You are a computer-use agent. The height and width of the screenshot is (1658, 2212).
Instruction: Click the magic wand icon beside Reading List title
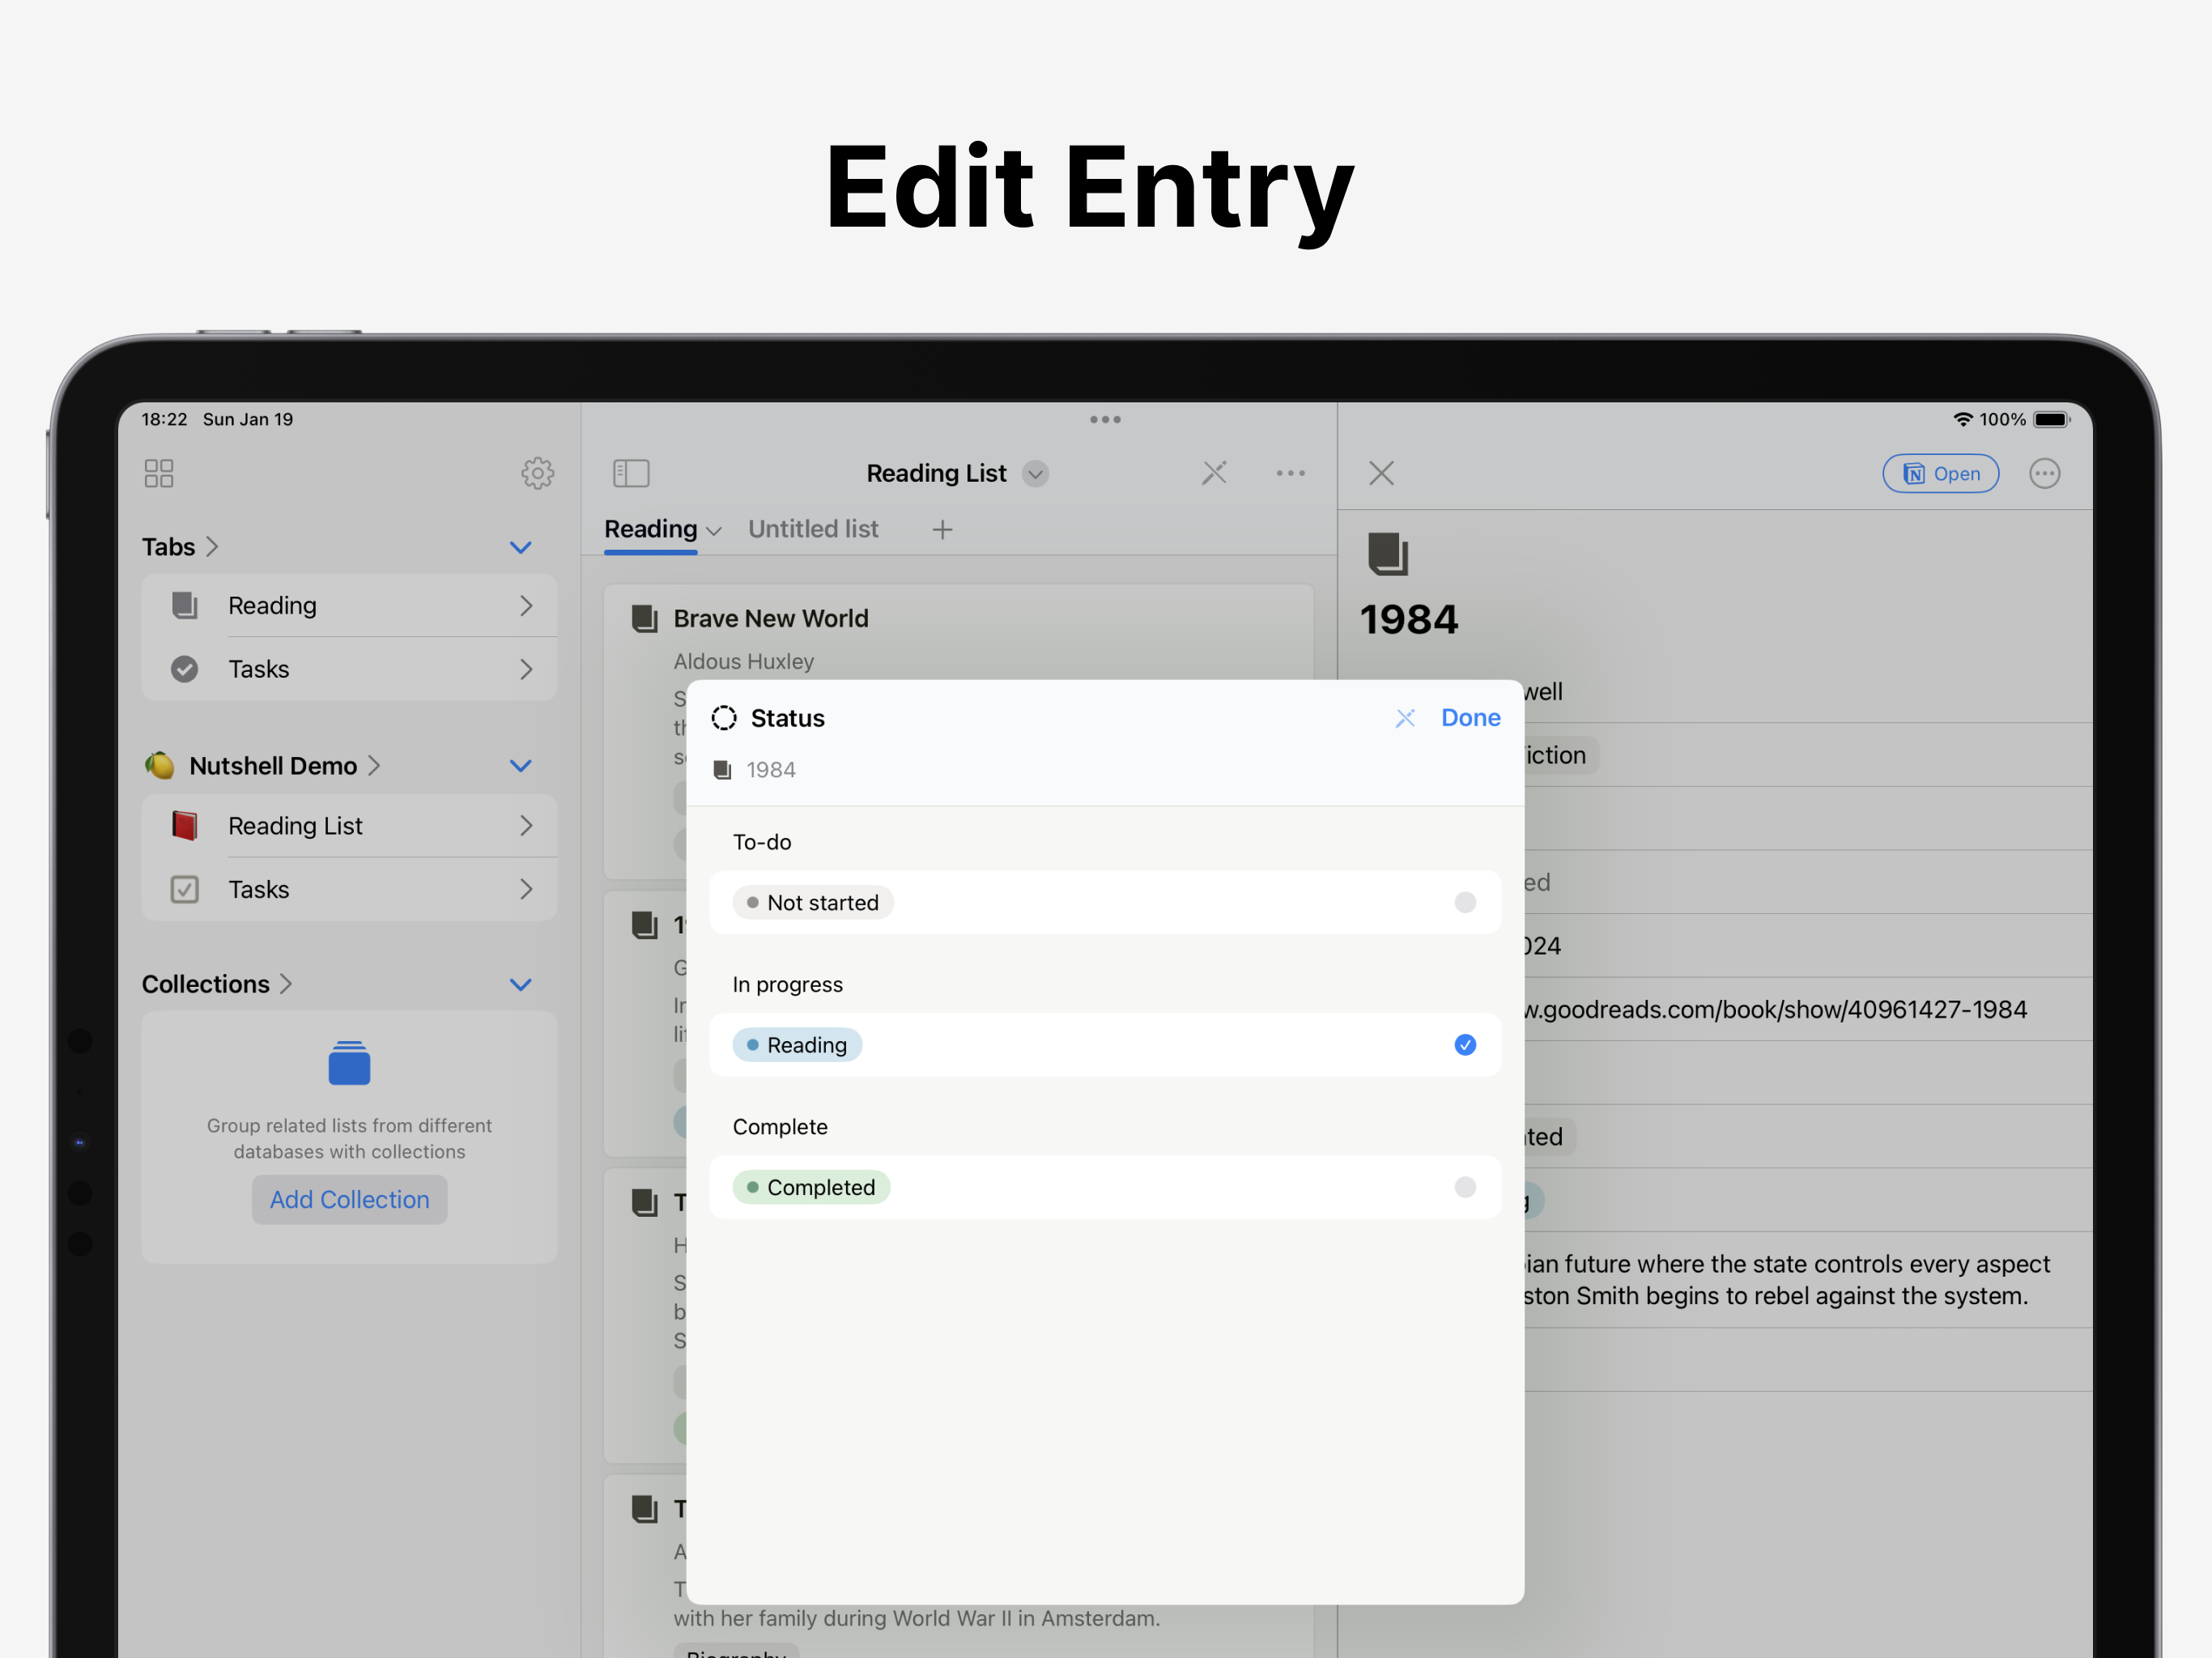[x=1214, y=473]
